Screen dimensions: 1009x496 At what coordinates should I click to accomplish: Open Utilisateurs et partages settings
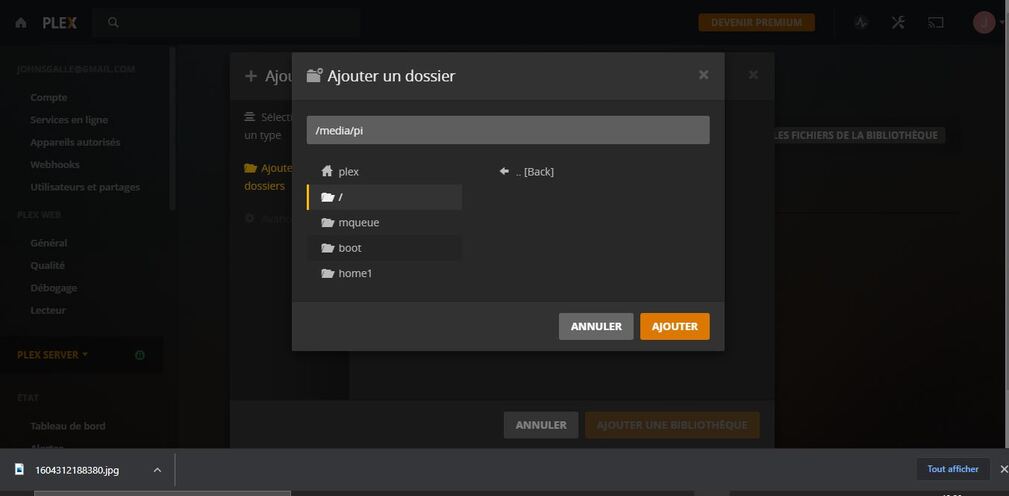point(85,187)
